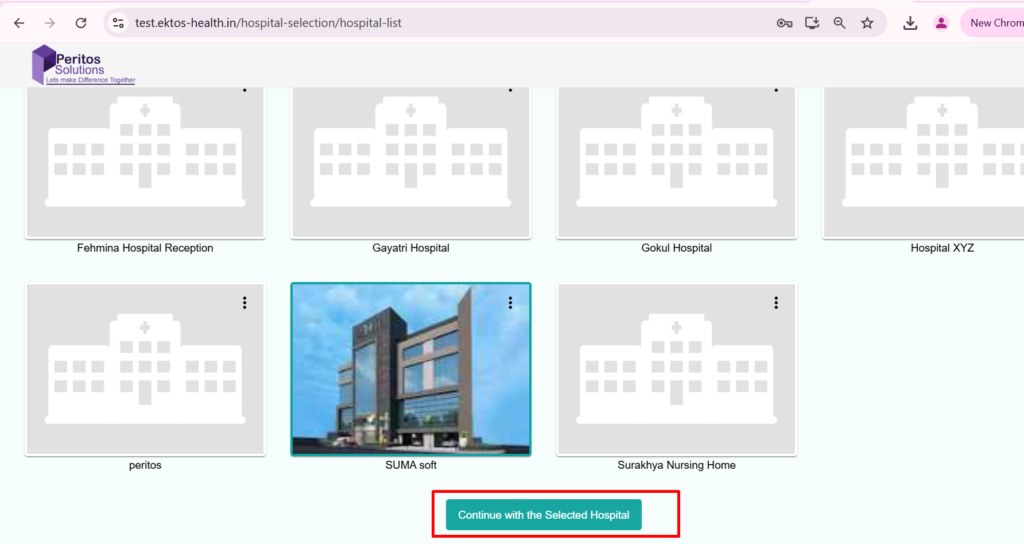Click the install app icon in address bar

[x=812, y=23]
